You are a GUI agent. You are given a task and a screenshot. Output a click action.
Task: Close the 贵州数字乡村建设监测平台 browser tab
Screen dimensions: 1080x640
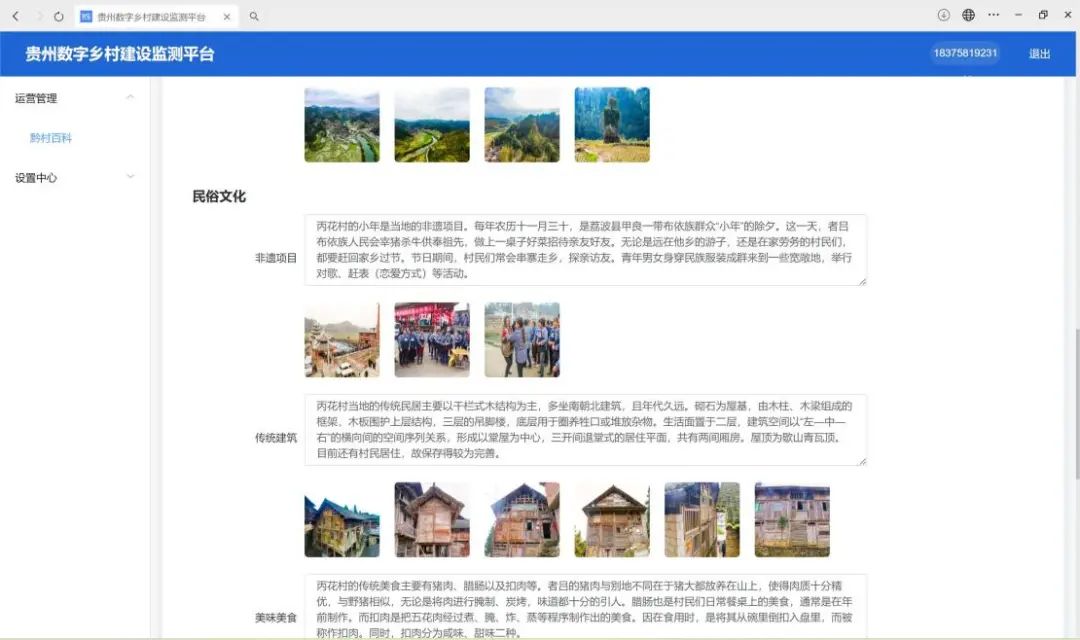click(227, 17)
